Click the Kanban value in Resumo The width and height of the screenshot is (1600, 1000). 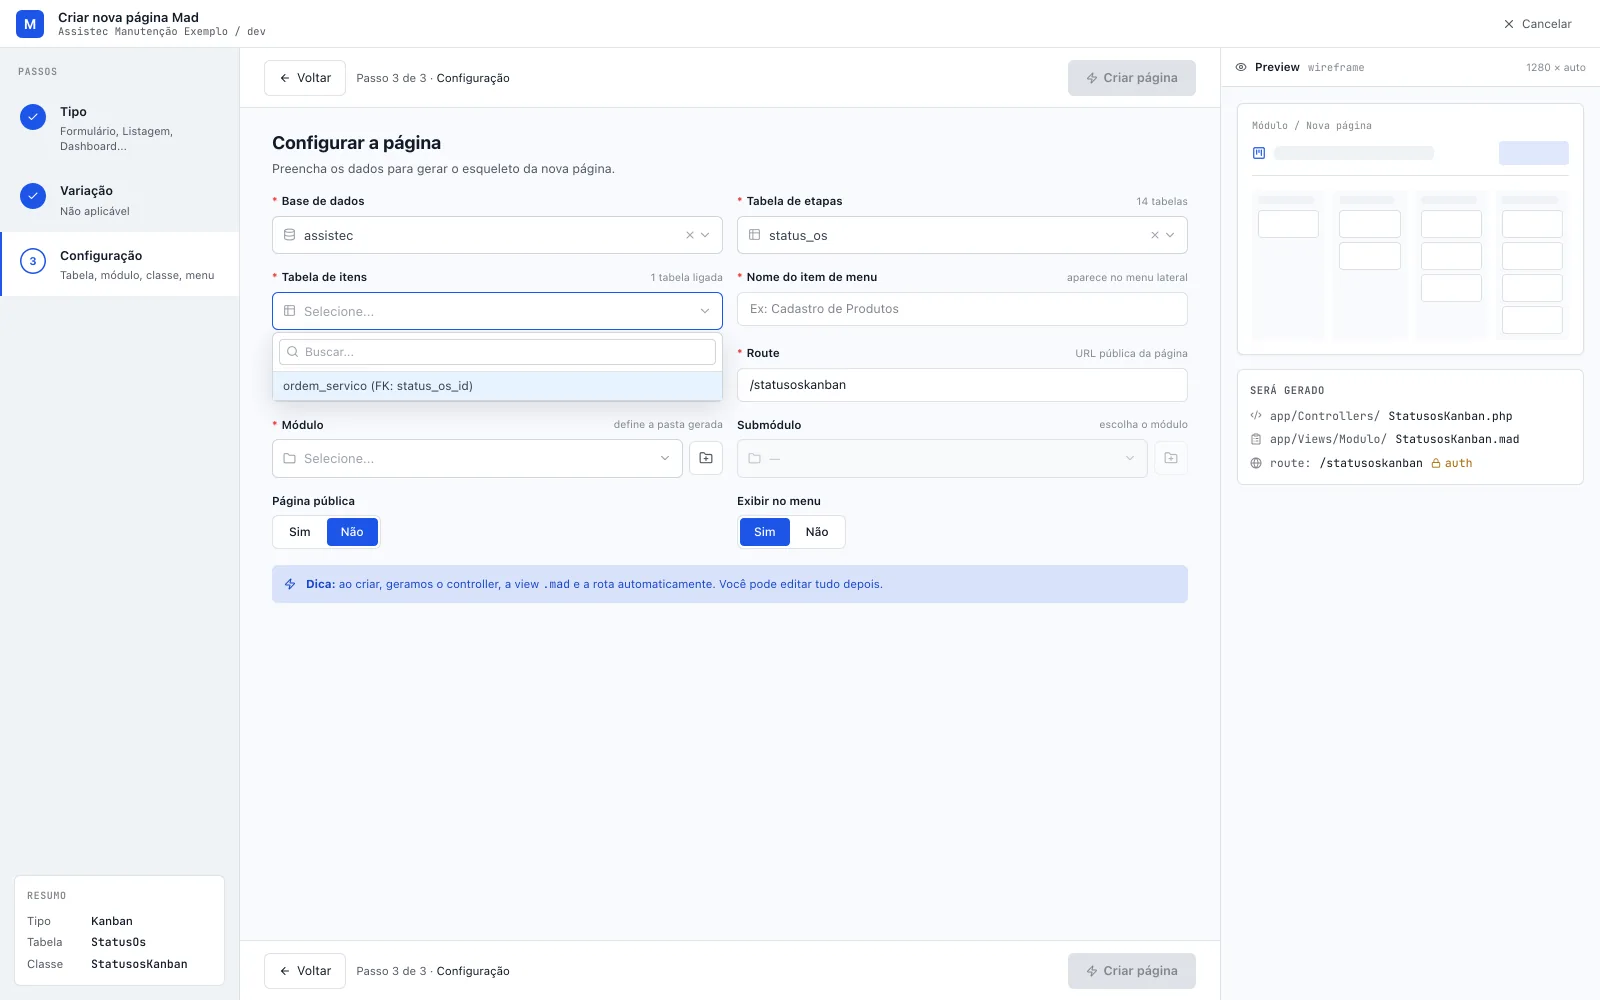112,921
